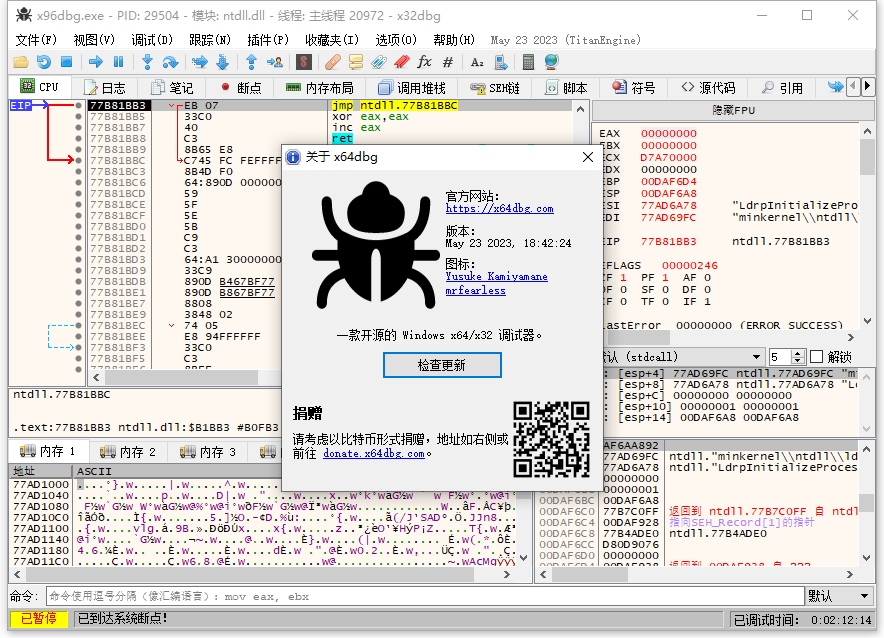Viewport: 884px width, 638px height.
Task: Open variables with the # icon
Action: click(448, 62)
